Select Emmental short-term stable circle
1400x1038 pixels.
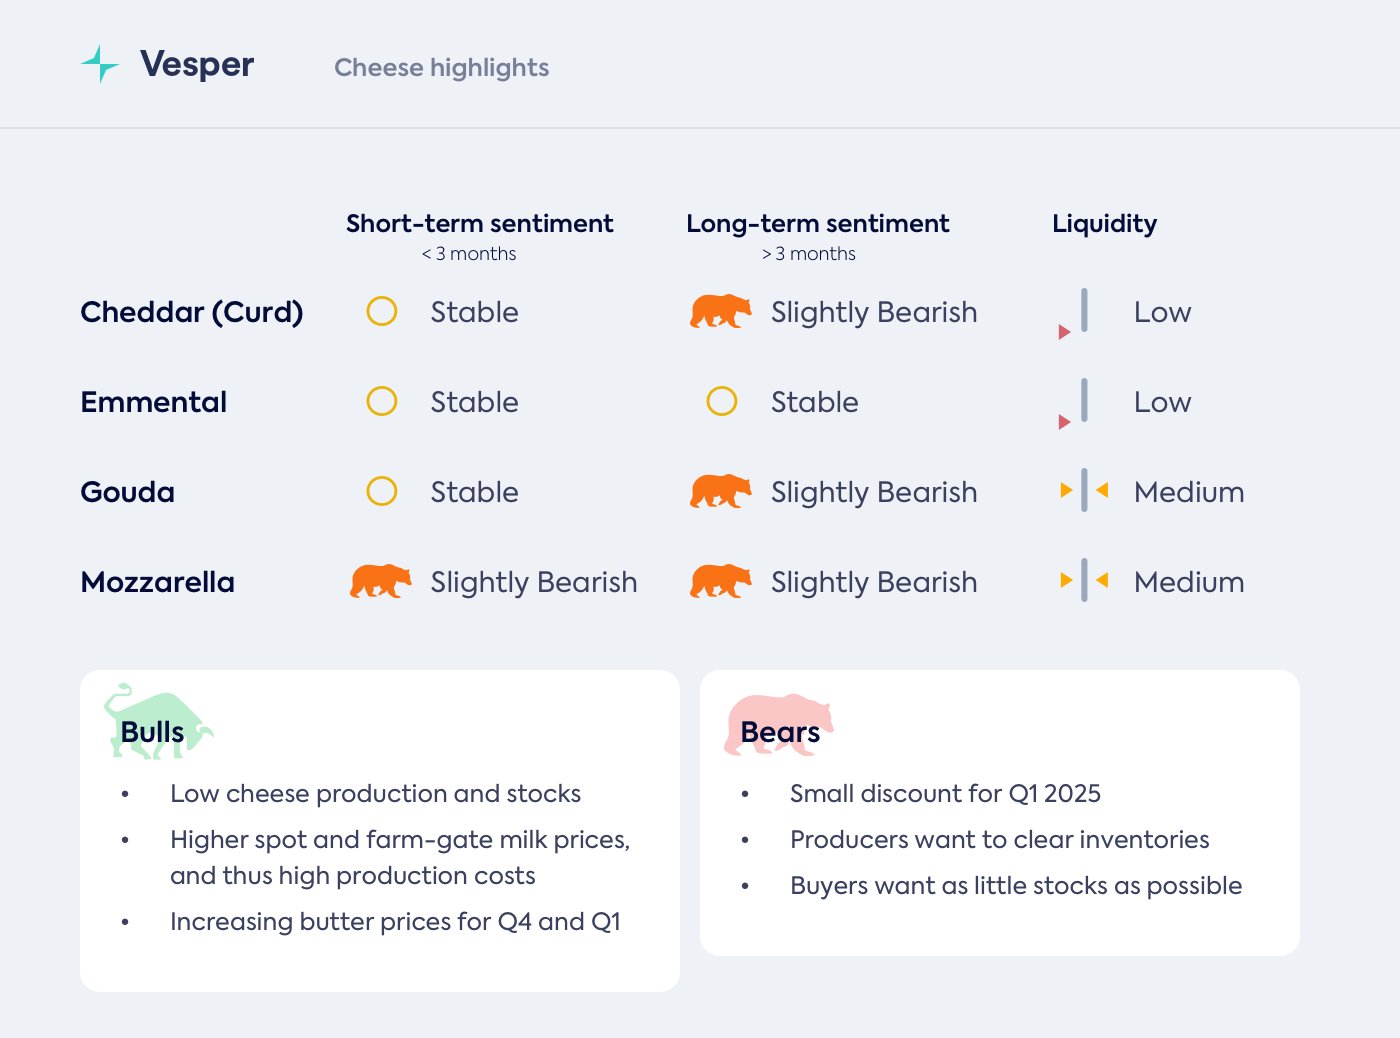coord(382,402)
